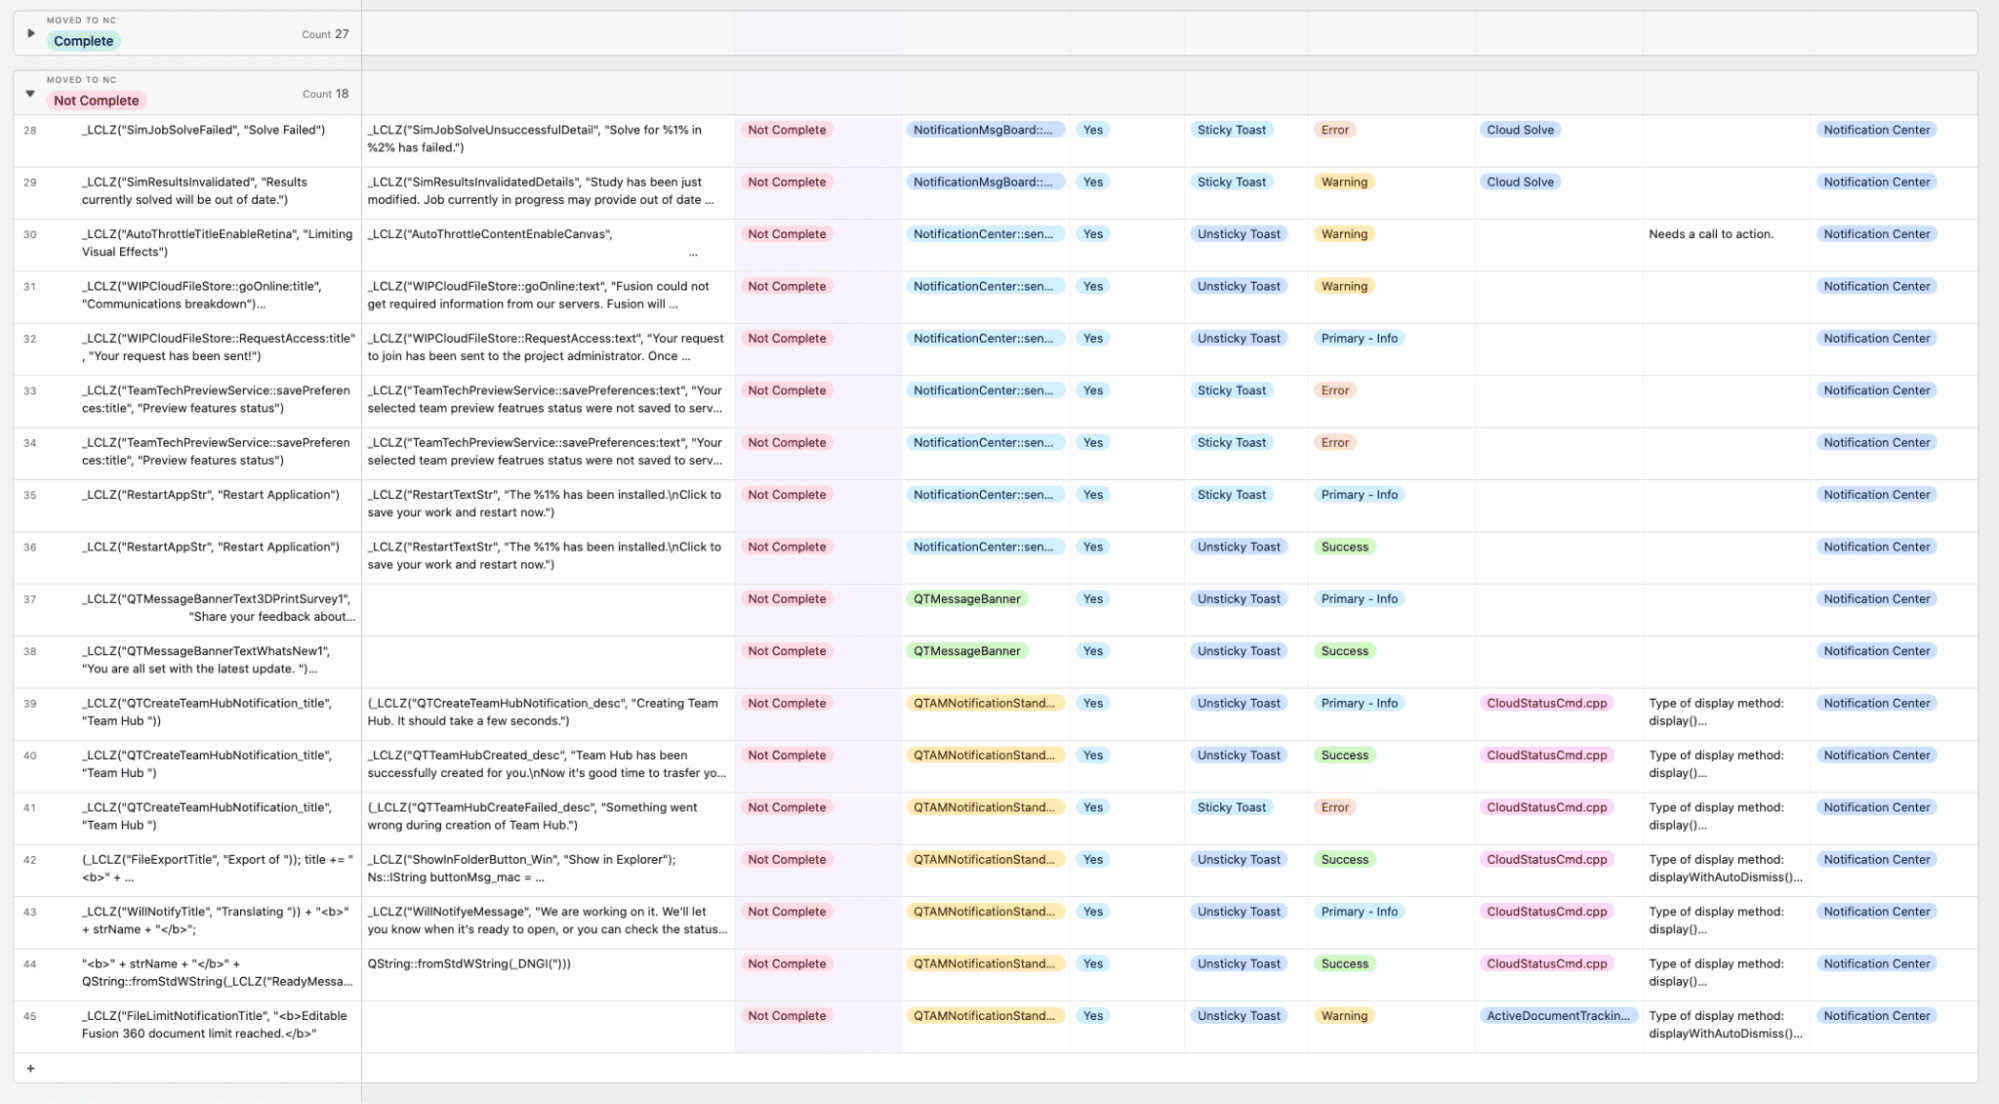This screenshot has height=1104, width=1999.
Task: Click the Complete group label pill
Action: pyautogui.click(x=84, y=40)
